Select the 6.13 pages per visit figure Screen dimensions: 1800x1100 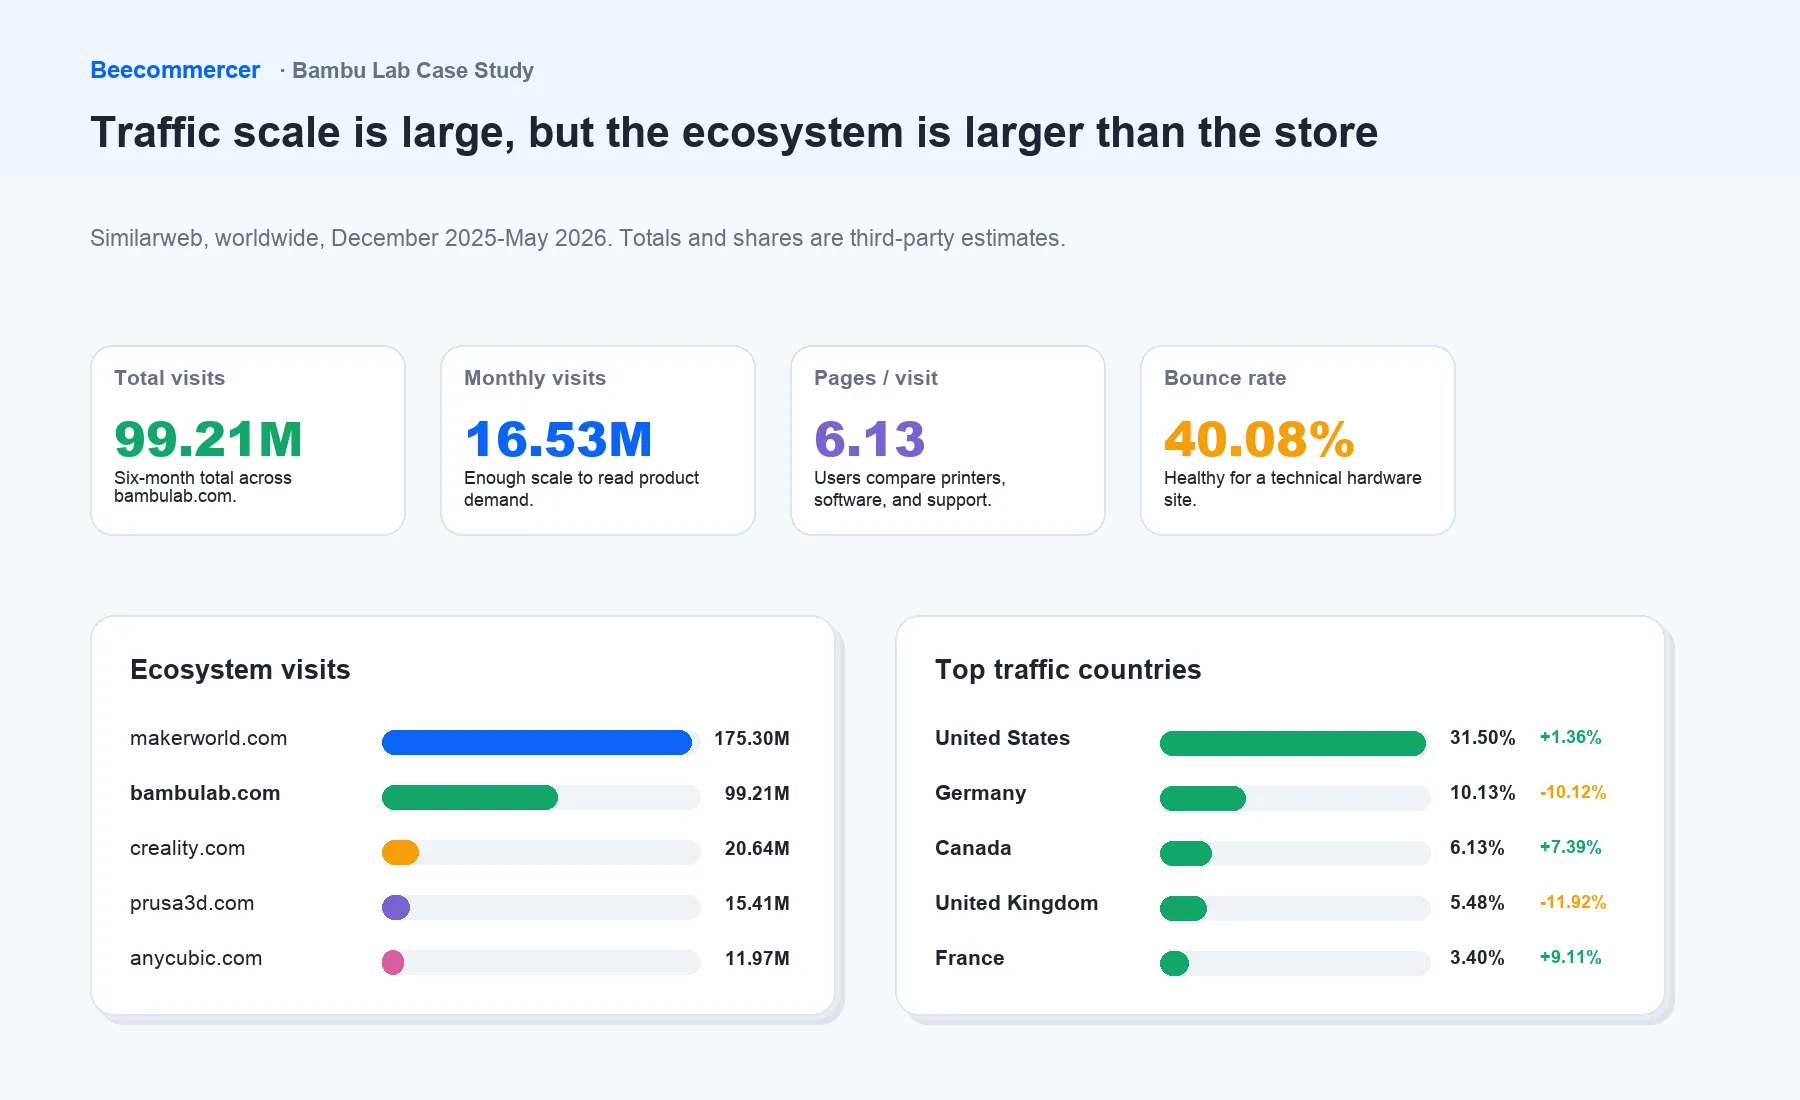(x=870, y=439)
